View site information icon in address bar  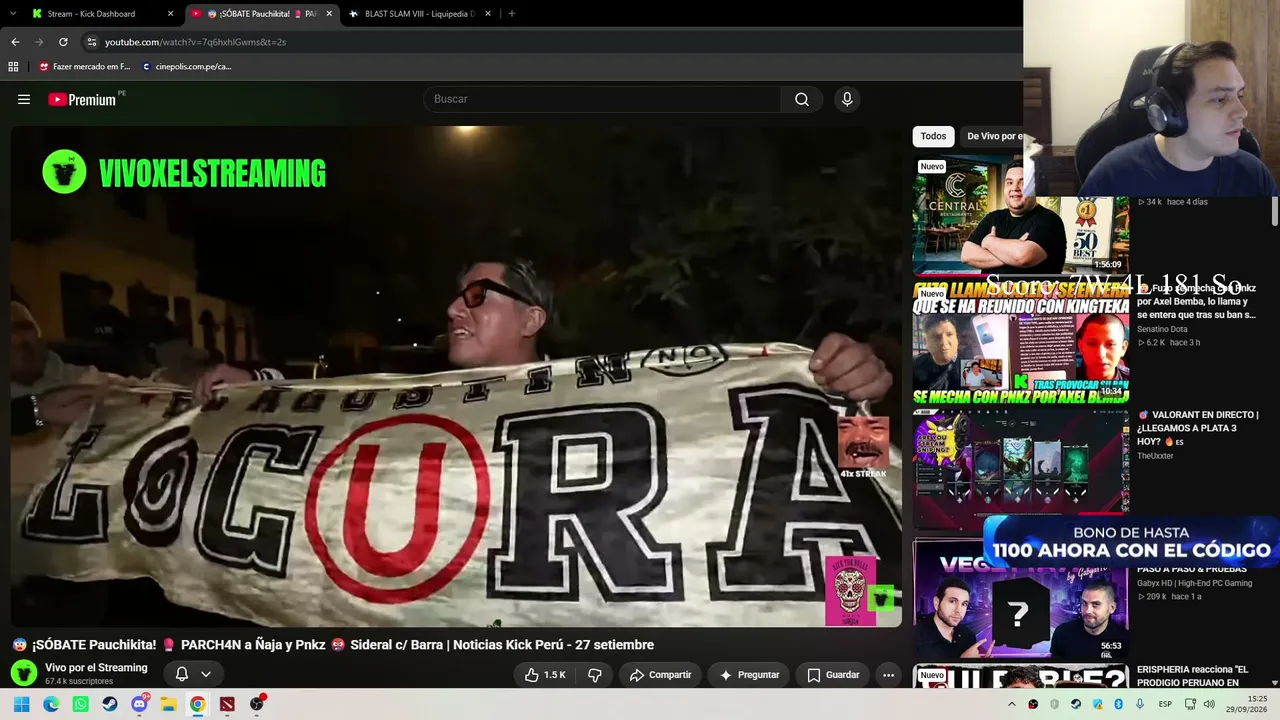pos(91,42)
